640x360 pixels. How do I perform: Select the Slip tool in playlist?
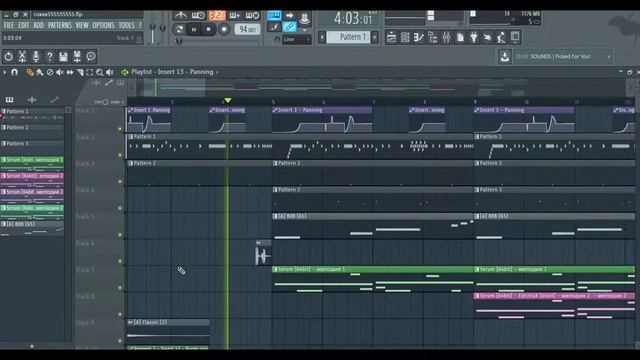pos(70,72)
